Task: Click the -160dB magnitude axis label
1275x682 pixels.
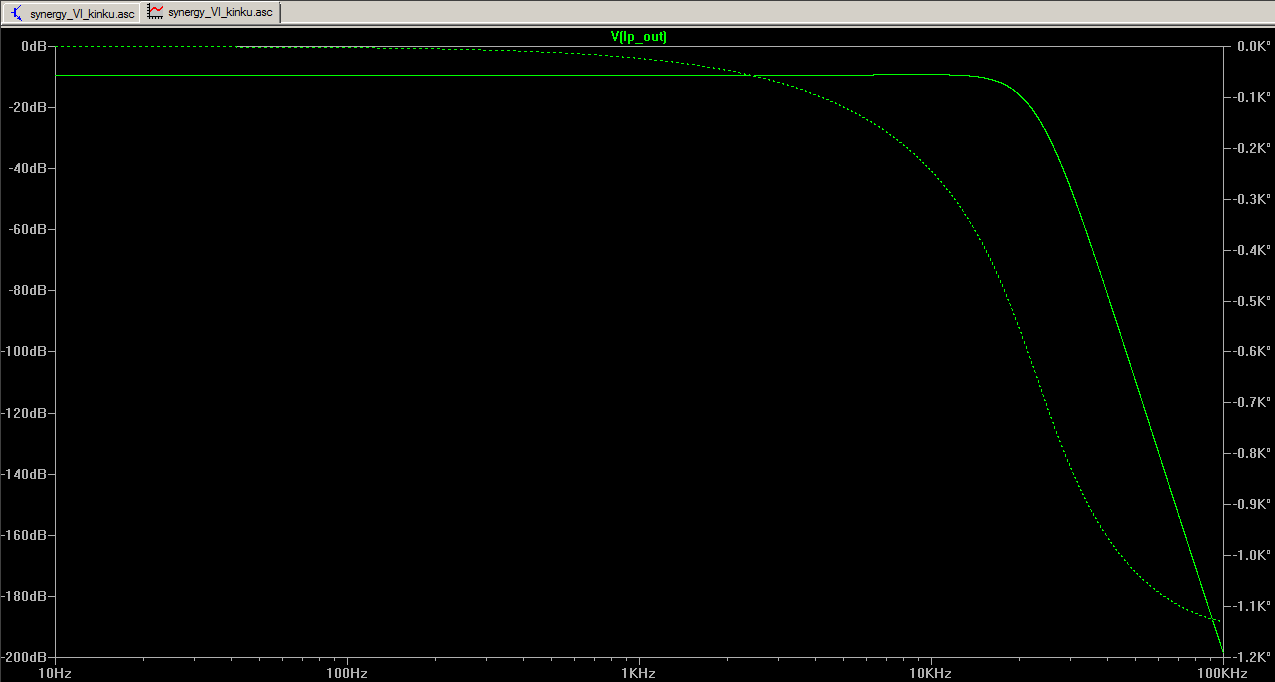Action: point(26,535)
